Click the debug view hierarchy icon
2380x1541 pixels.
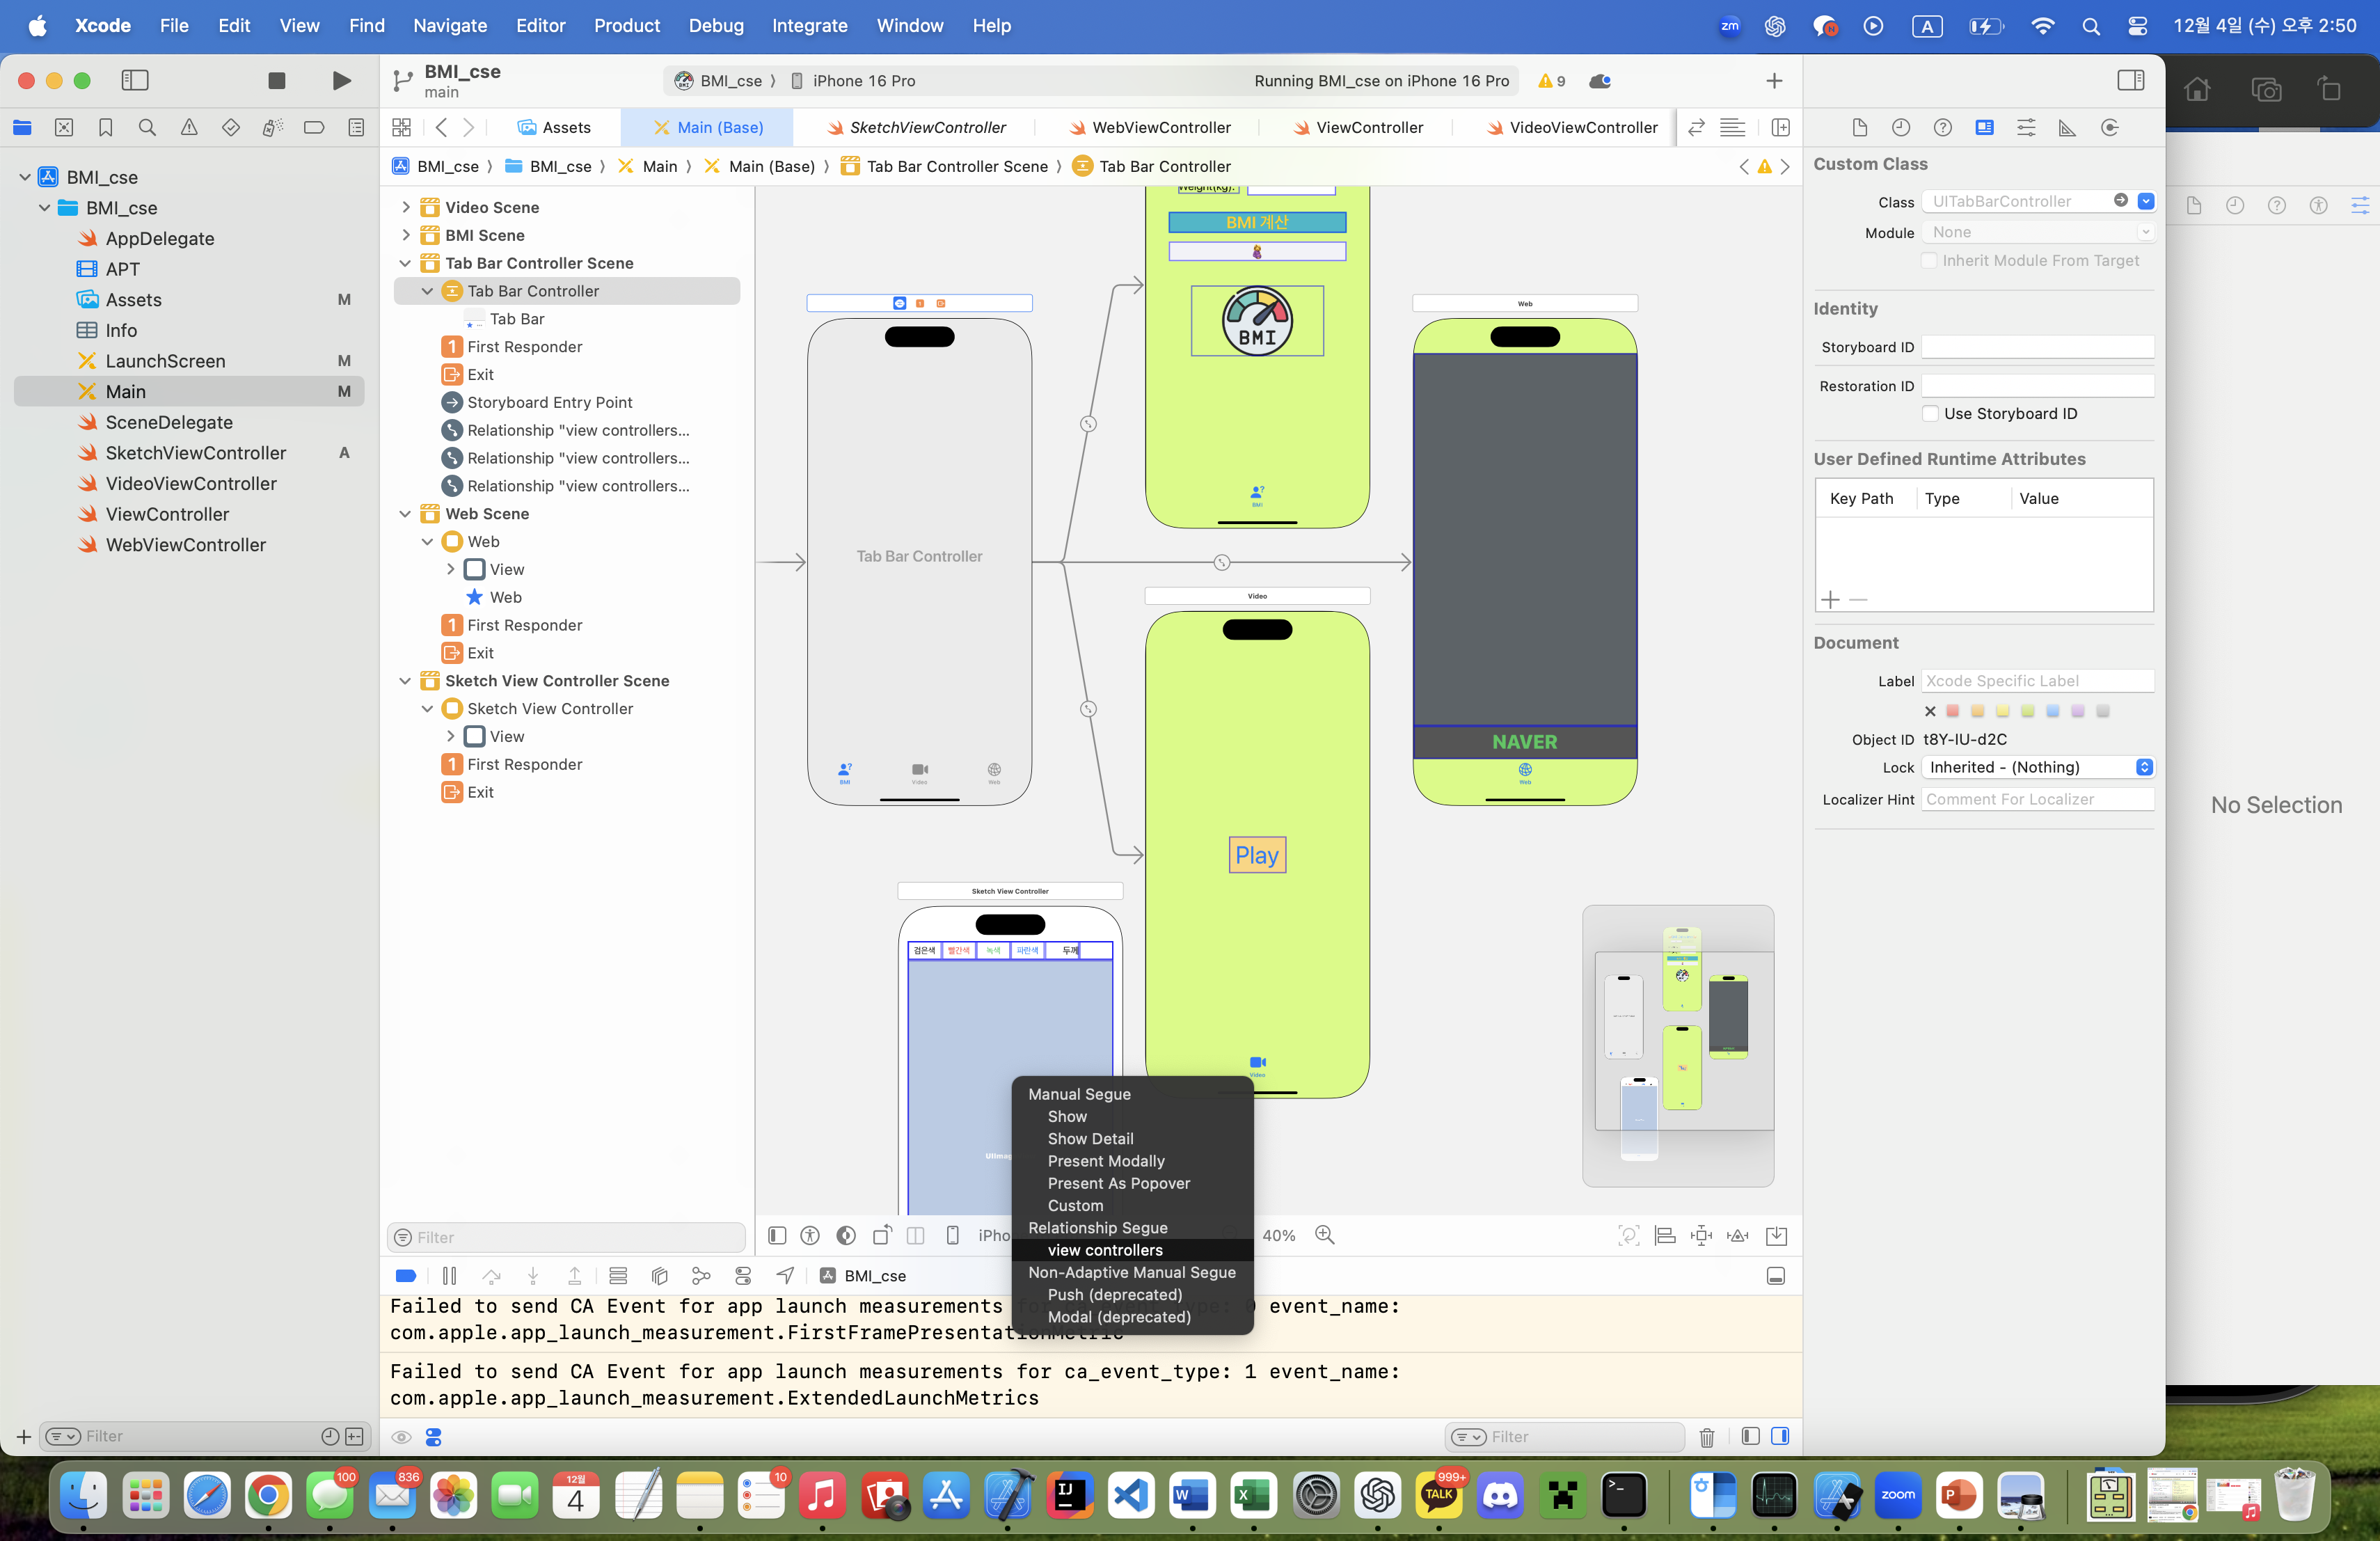tap(659, 1276)
